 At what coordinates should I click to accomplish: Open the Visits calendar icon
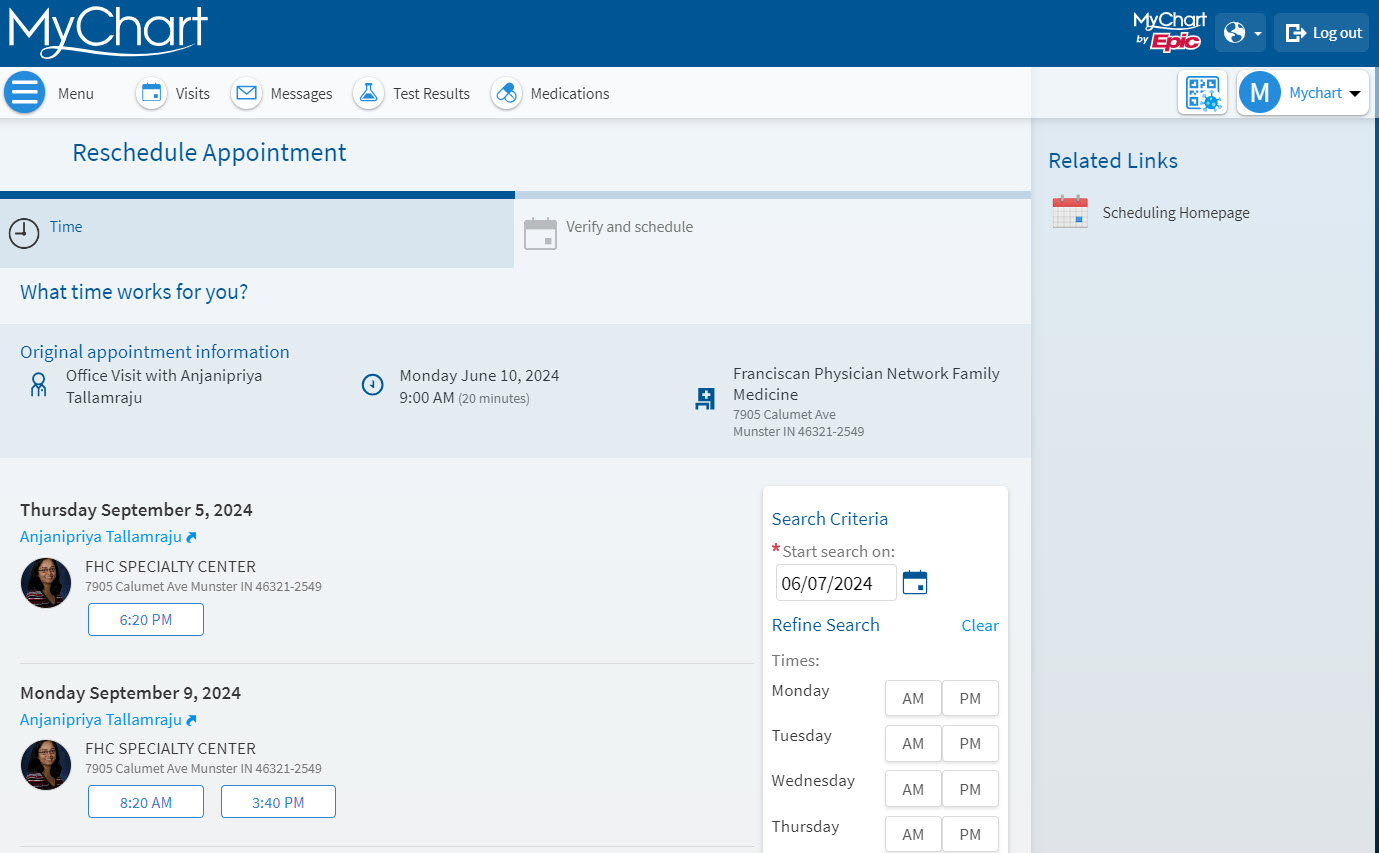151,93
